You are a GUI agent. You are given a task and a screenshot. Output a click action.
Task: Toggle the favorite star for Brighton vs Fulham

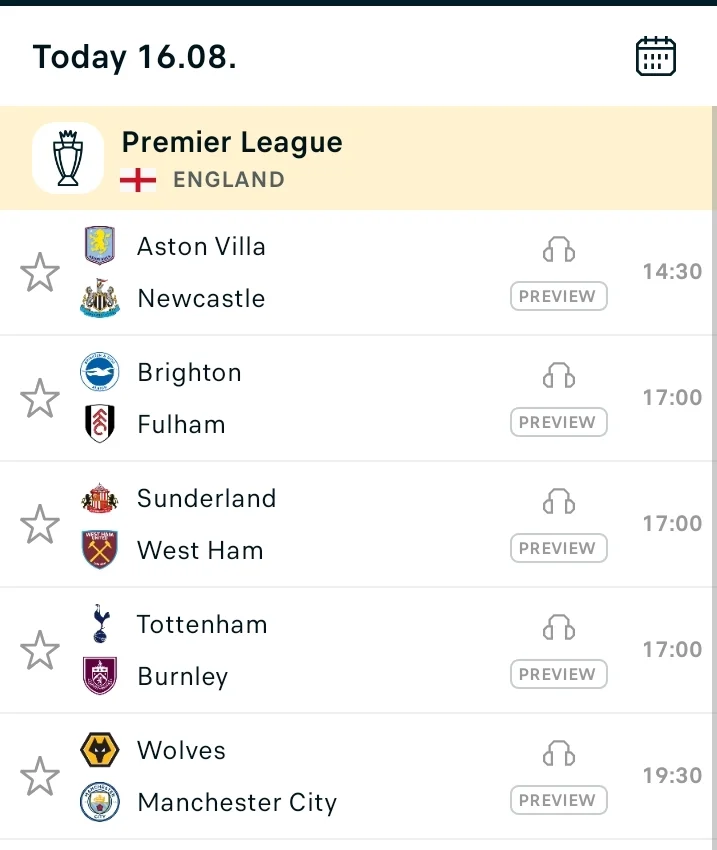40,398
